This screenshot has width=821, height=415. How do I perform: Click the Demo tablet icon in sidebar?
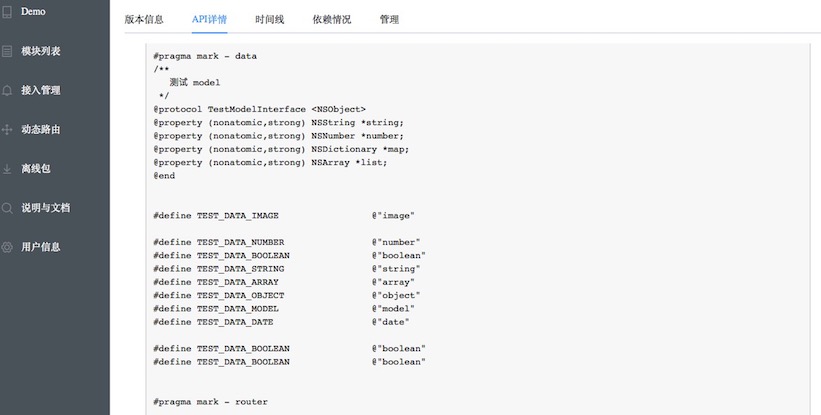(x=7, y=12)
